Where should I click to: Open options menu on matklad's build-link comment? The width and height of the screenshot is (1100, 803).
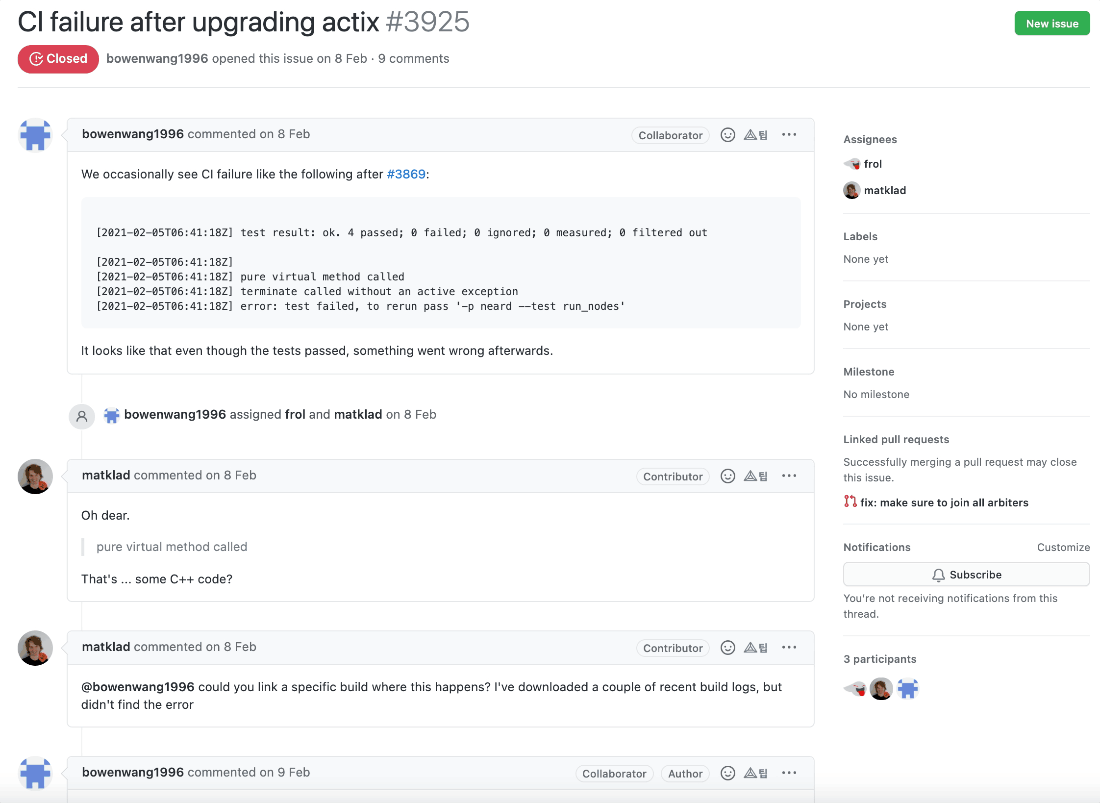click(x=789, y=647)
